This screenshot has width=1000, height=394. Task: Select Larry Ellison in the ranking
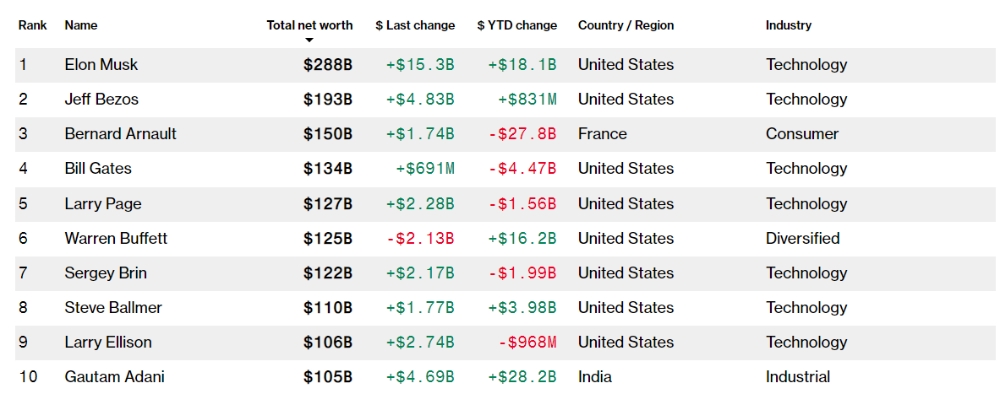click(108, 342)
